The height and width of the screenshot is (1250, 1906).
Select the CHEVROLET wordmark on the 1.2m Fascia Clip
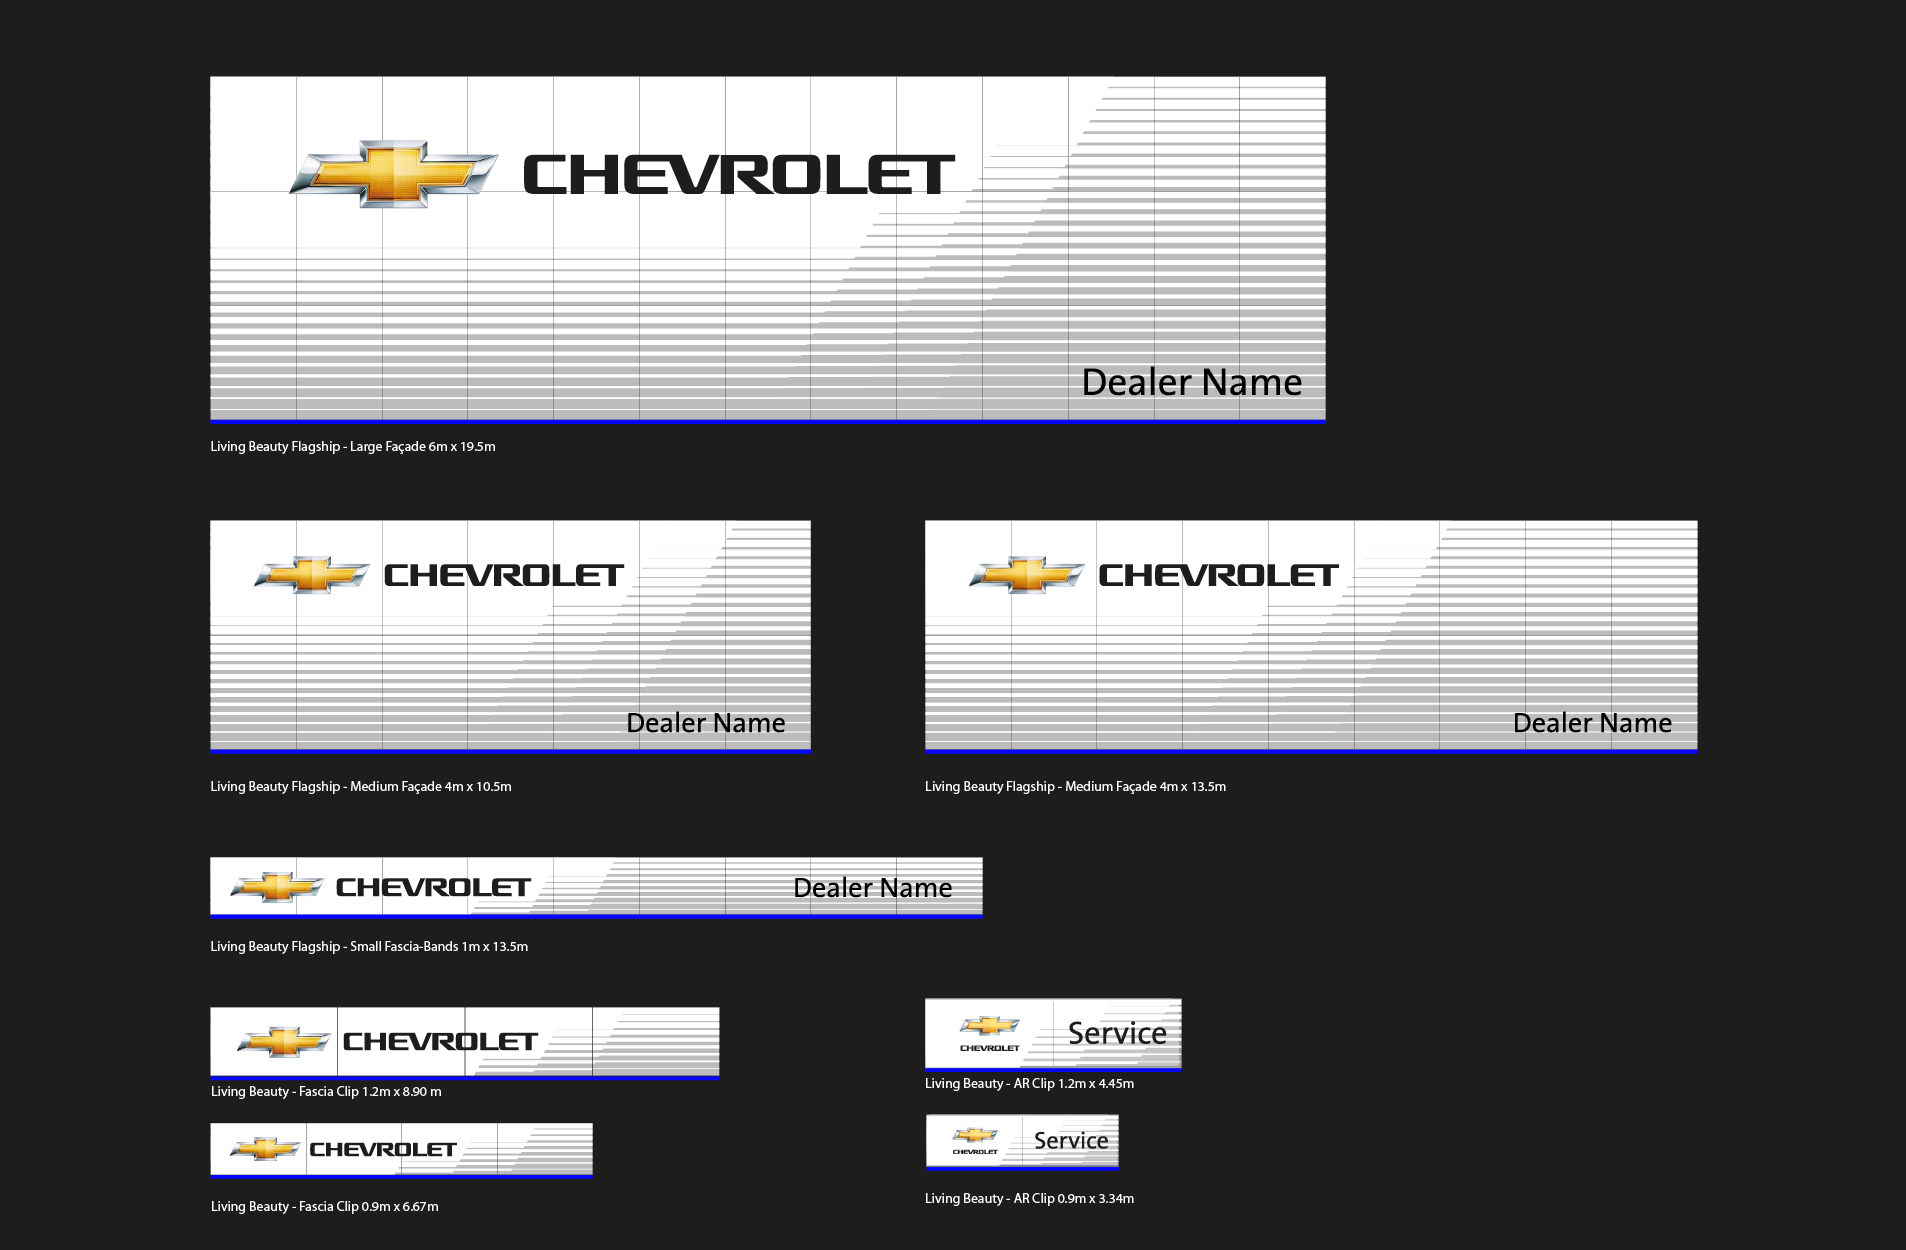(440, 1042)
